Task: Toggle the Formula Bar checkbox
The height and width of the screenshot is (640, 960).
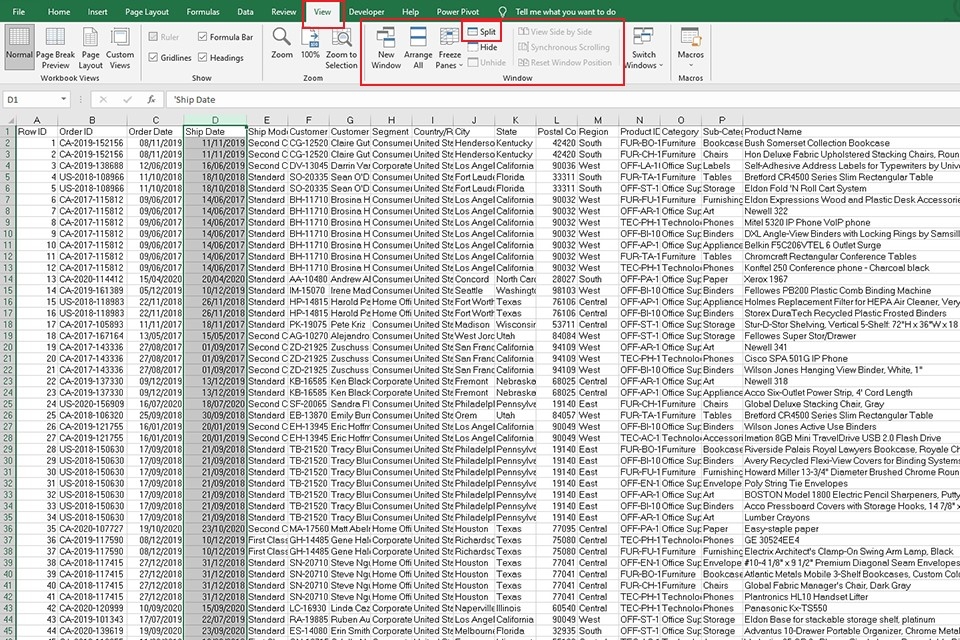Action: [203, 37]
